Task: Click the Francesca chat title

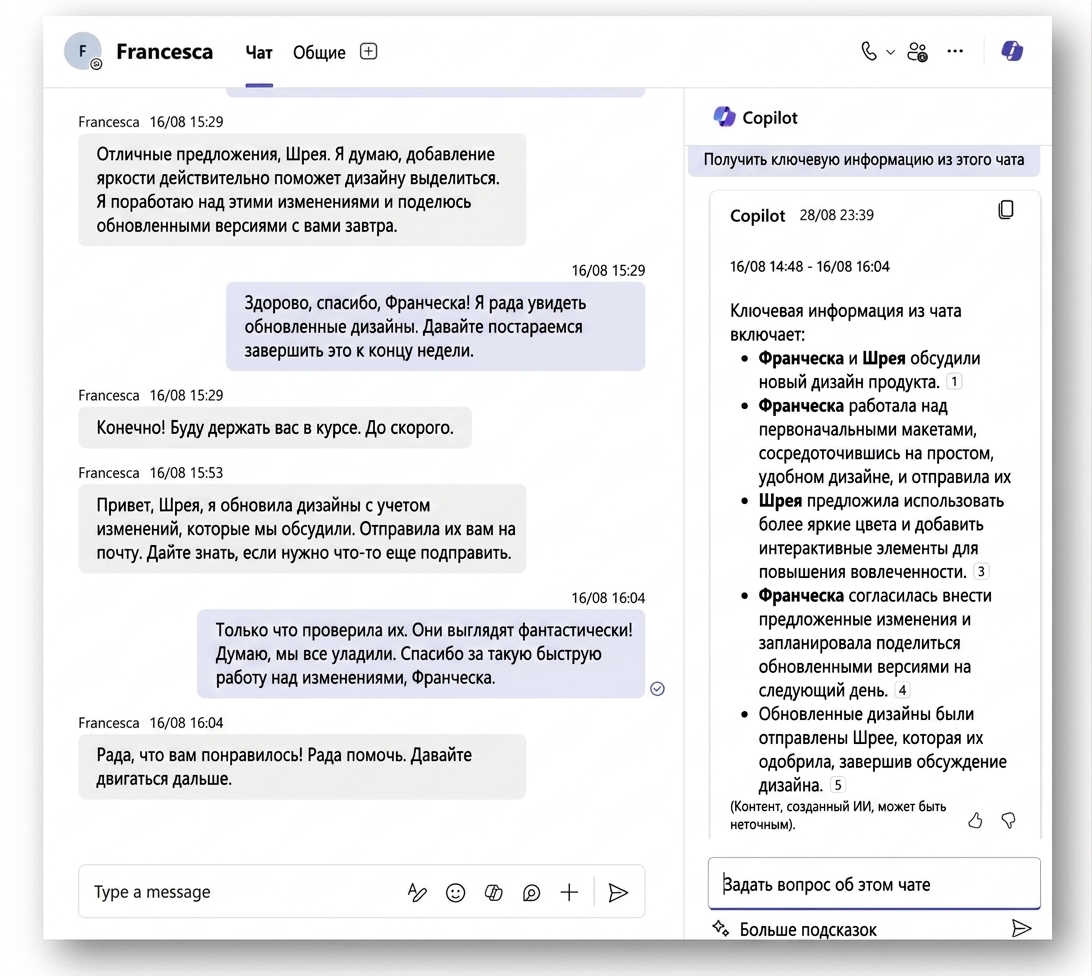Action: (x=164, y=52)
